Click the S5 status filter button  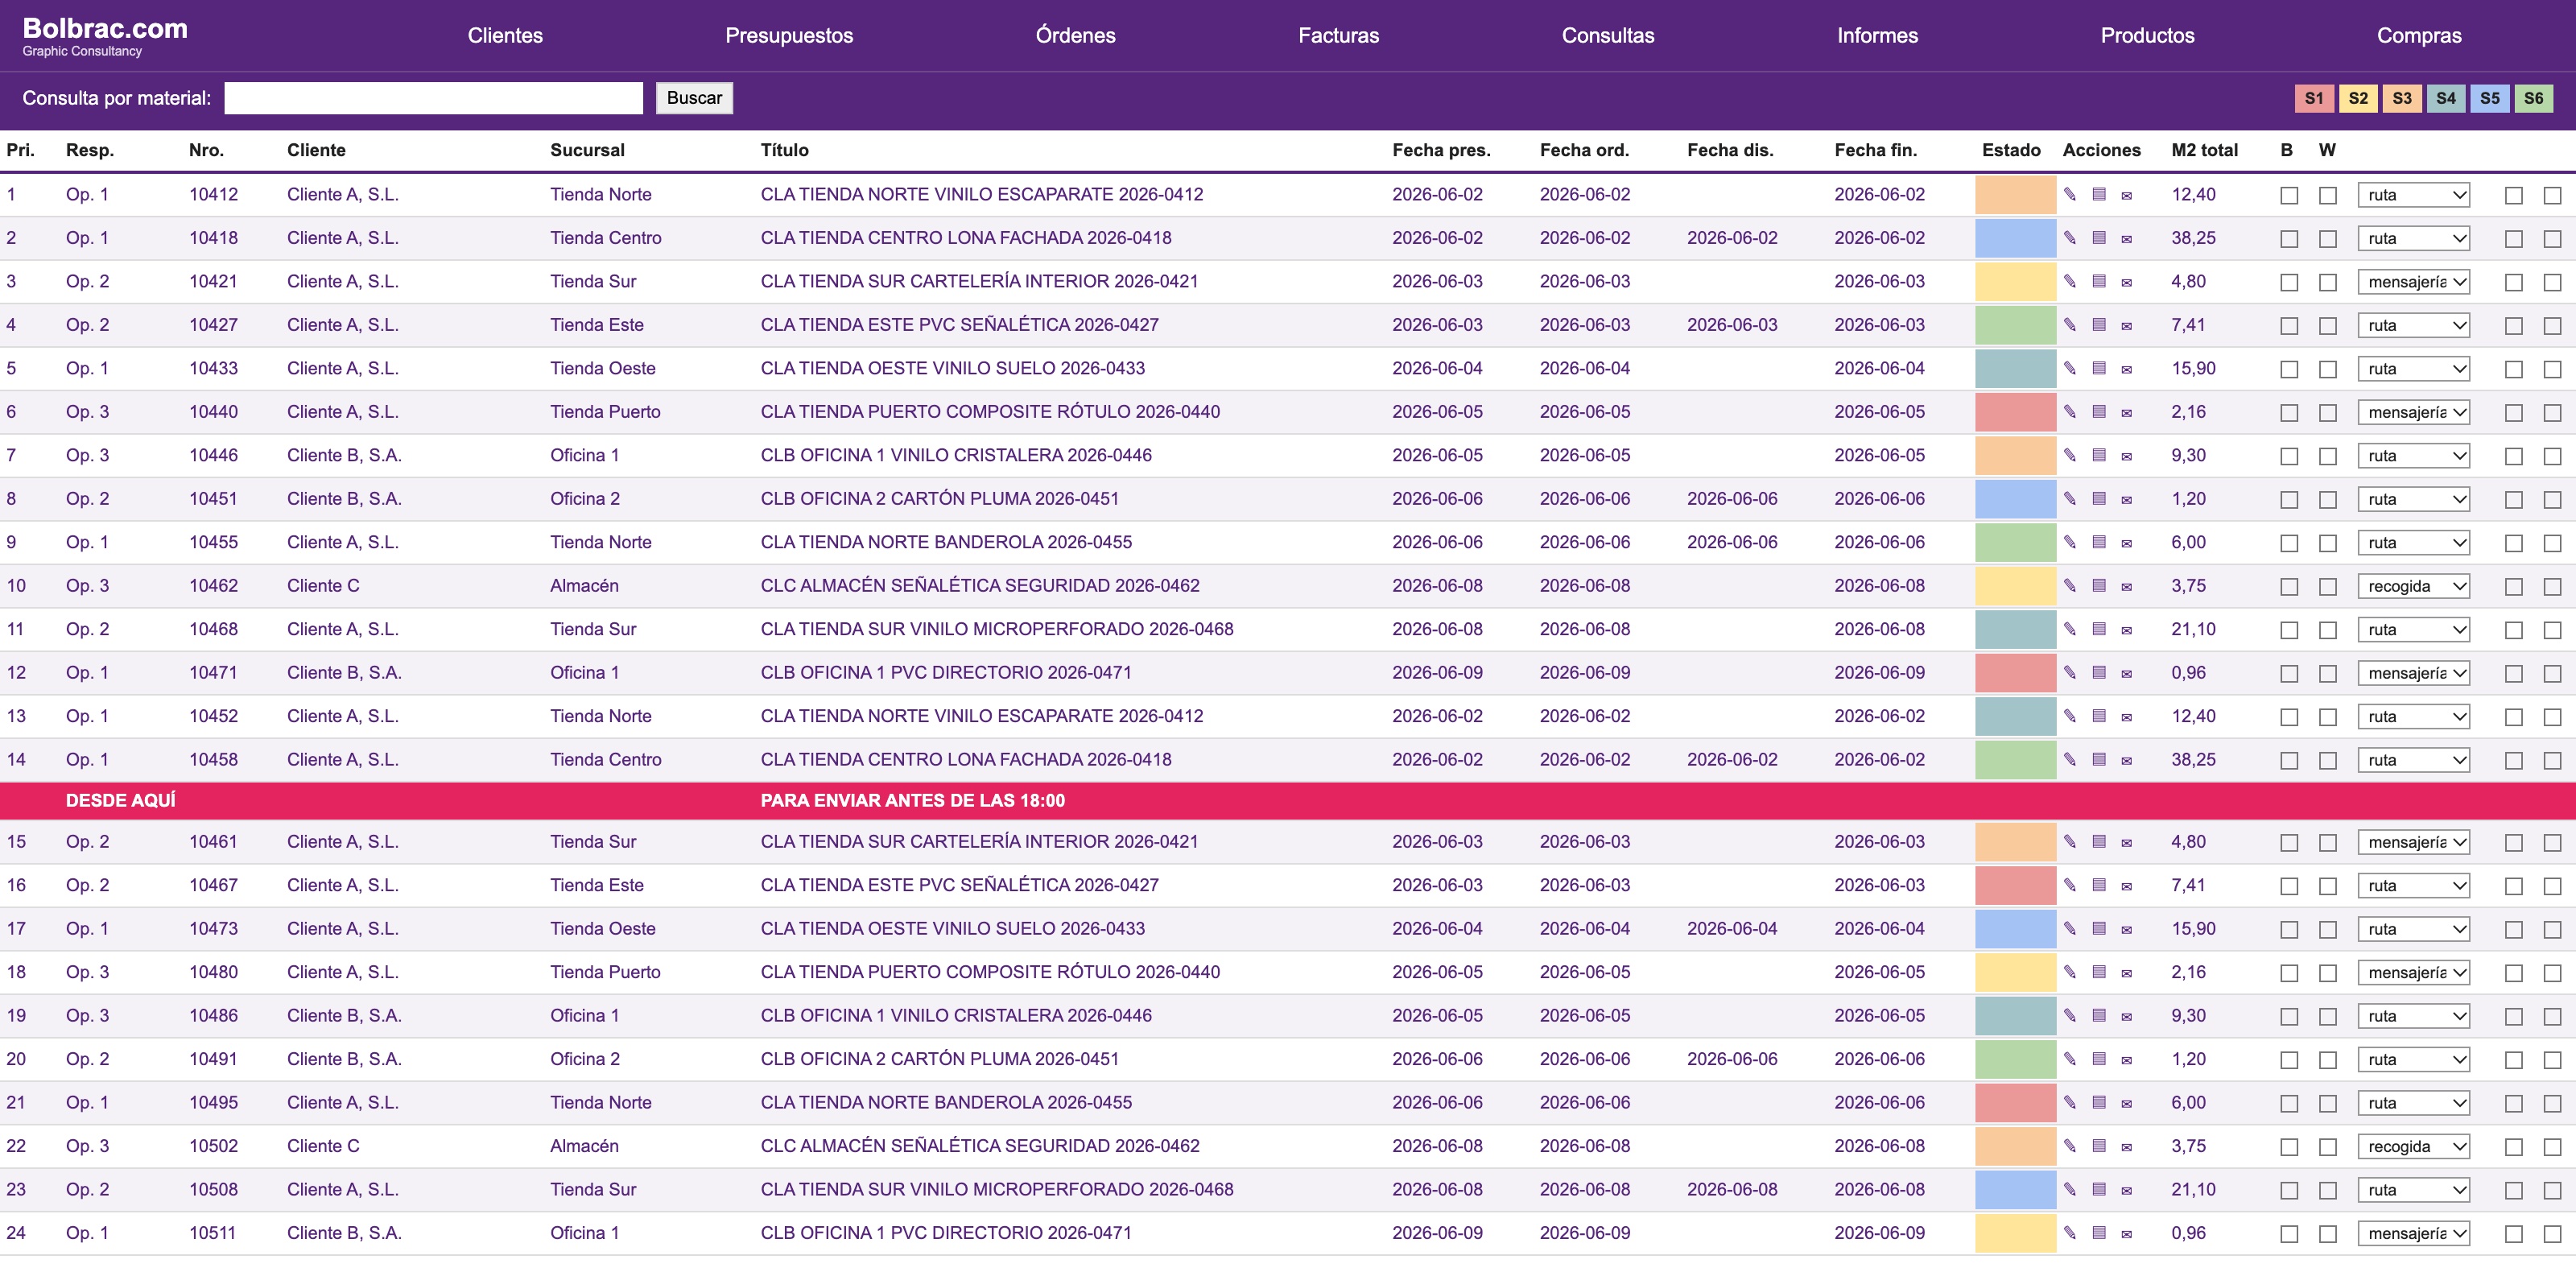[x=2490, y=98]
